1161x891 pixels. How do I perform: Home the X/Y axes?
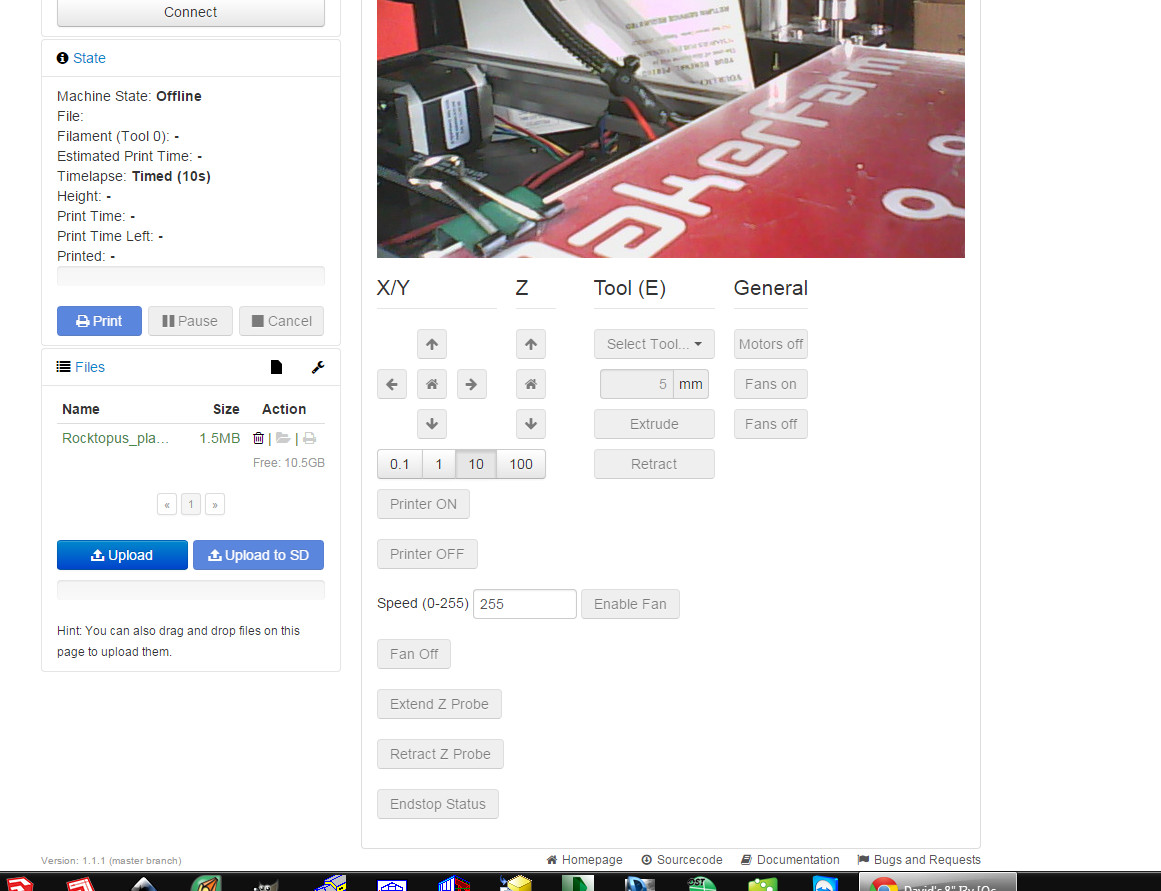tap(432, 384)
